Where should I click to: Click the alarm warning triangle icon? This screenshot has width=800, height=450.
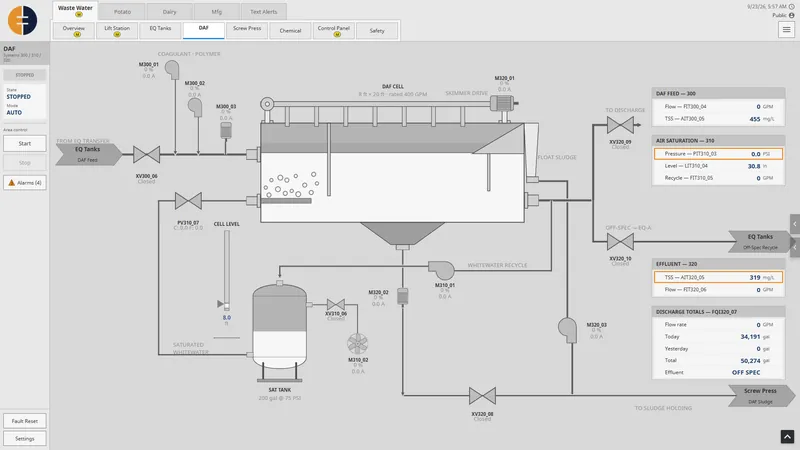[x=12, y=182]
